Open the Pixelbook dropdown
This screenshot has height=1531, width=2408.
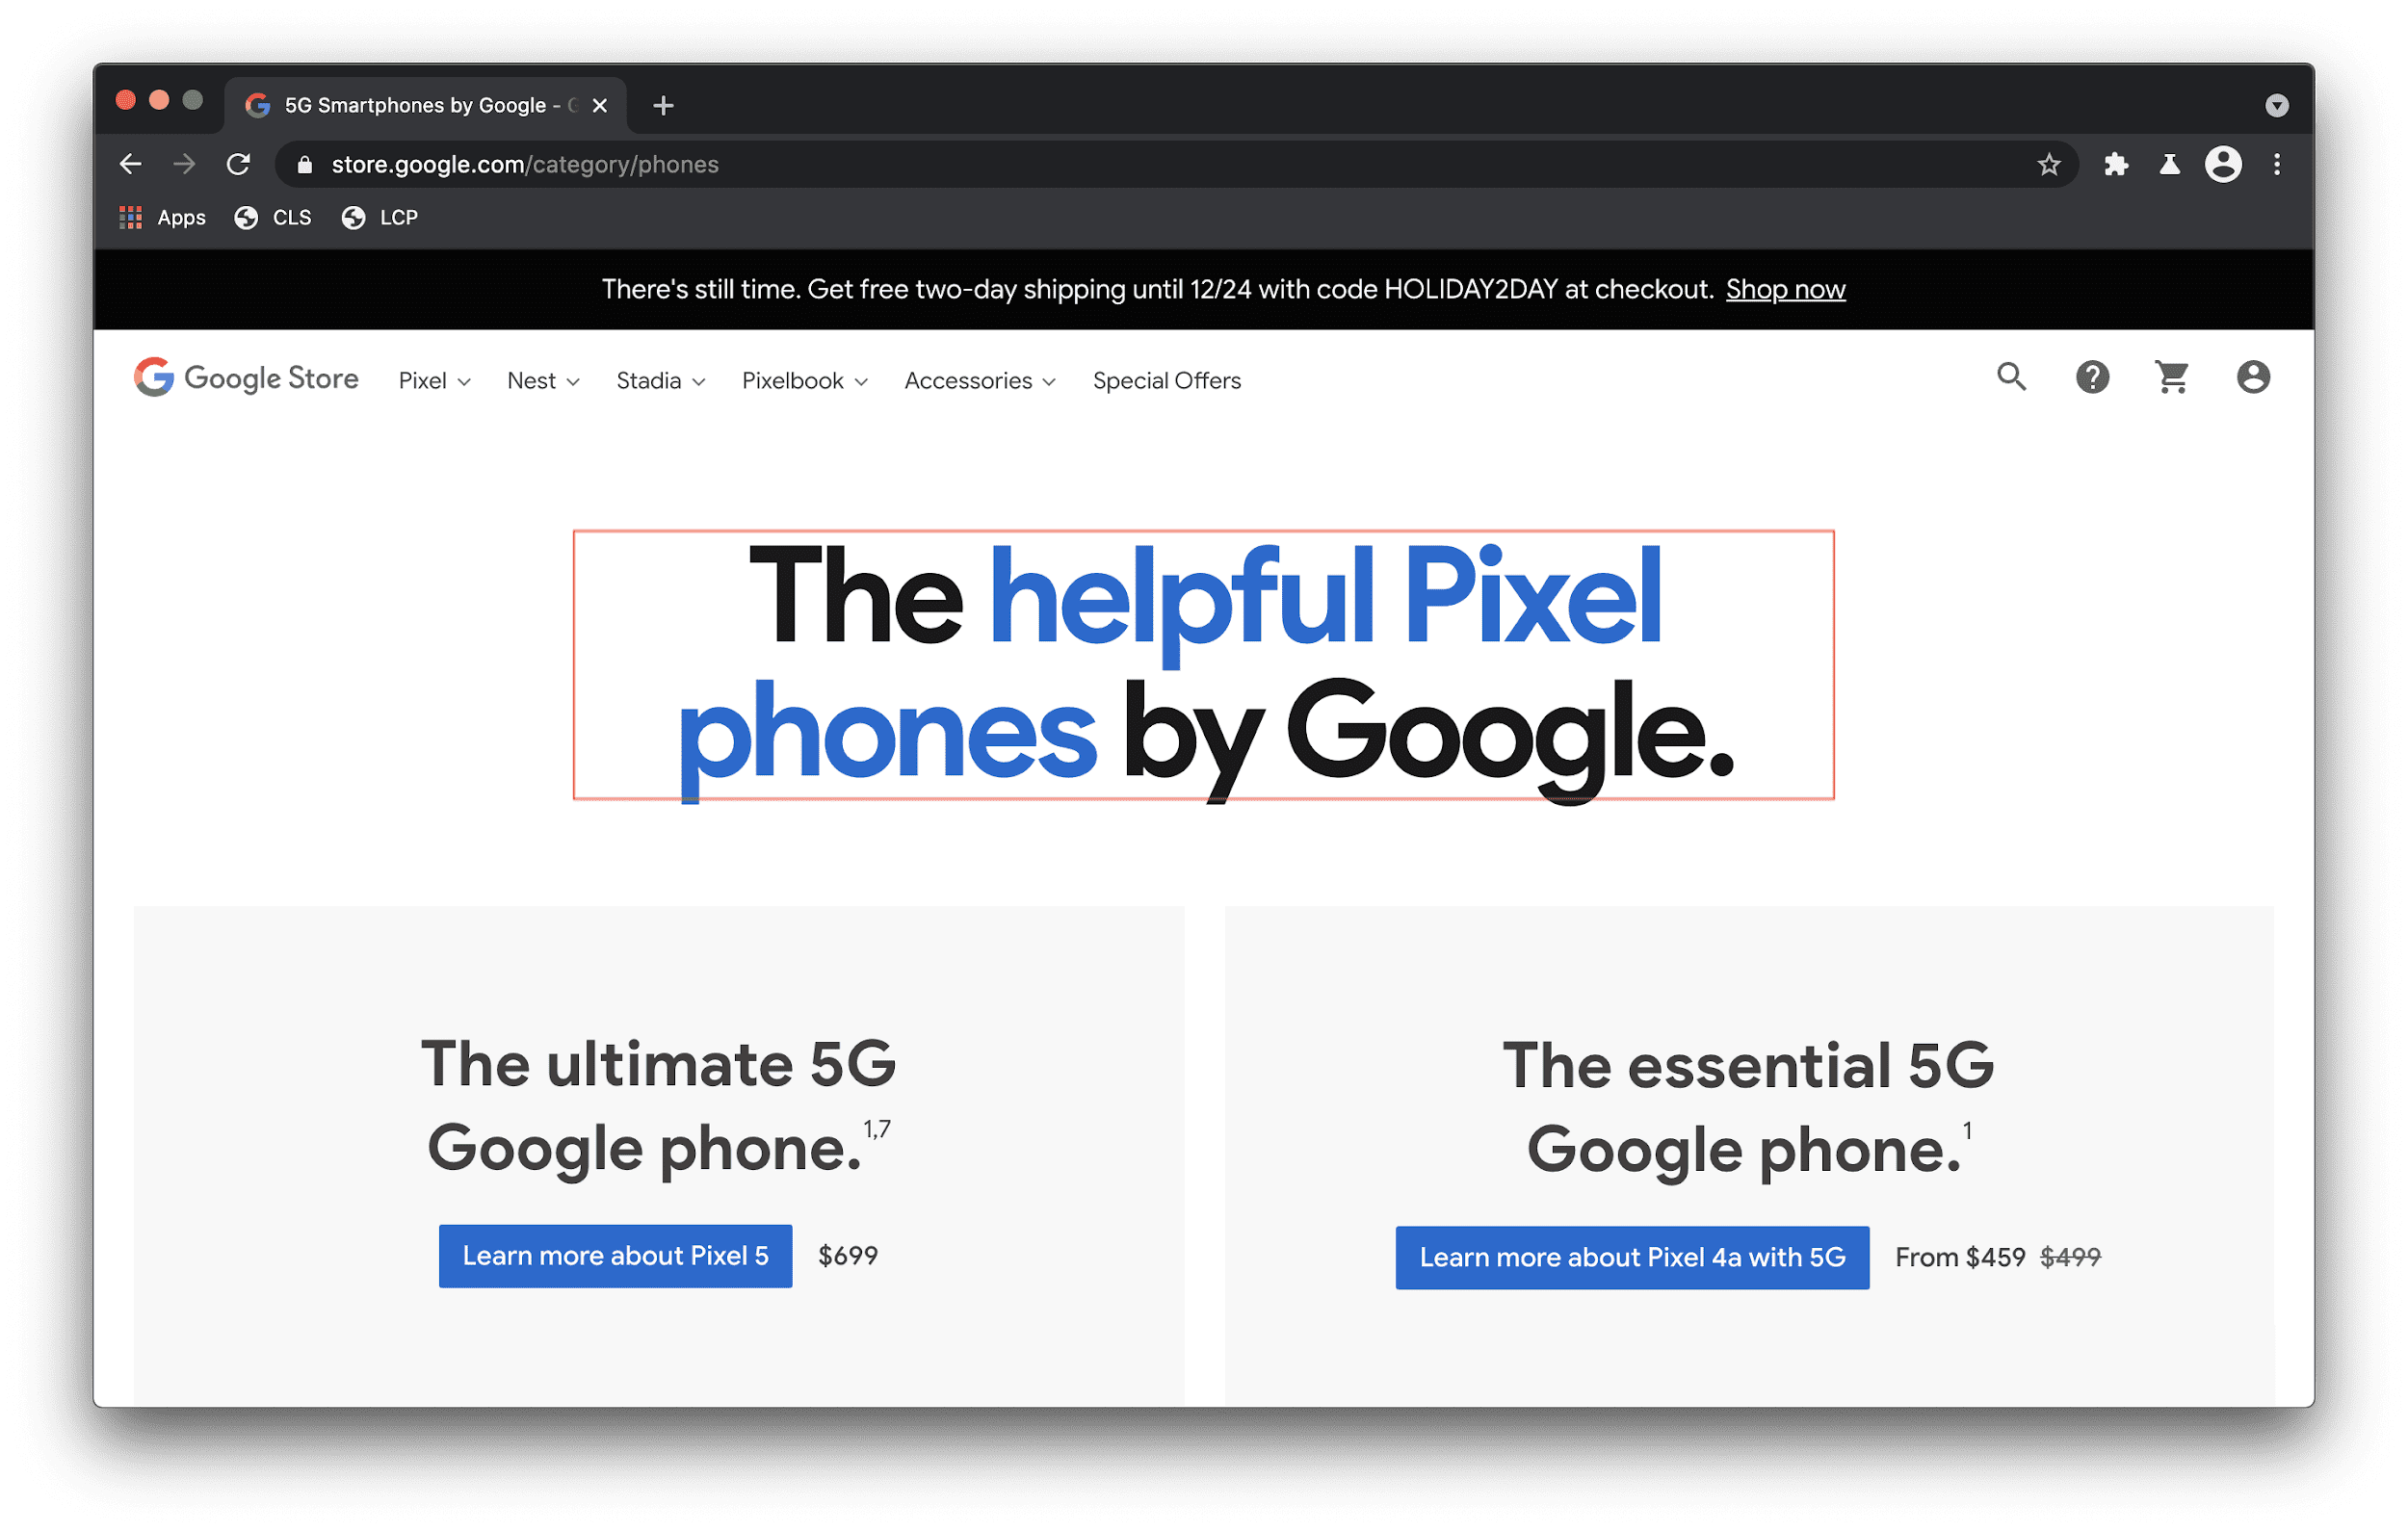(802, 380)
